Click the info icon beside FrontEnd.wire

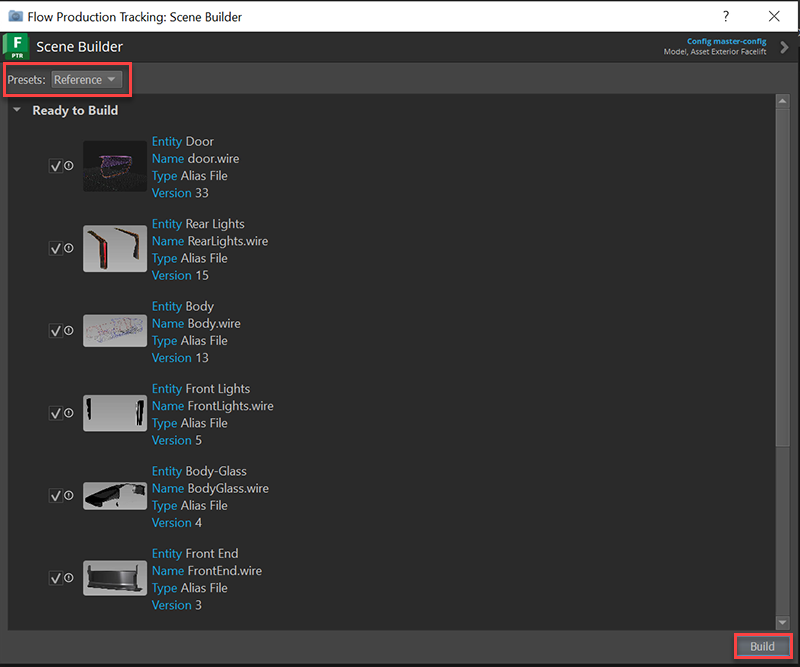click(69, 578)
